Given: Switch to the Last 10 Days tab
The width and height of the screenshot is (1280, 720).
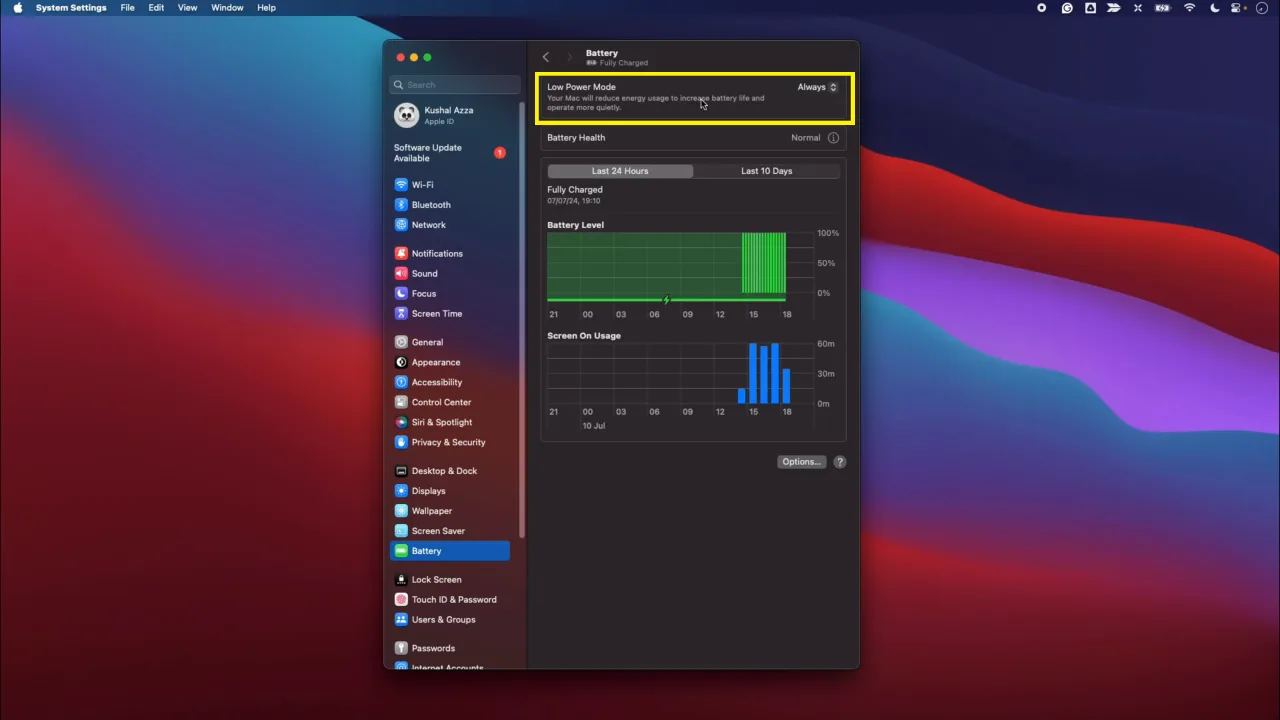Looking at the screenshot, I should pyautogui.click(x=766, y=170).
